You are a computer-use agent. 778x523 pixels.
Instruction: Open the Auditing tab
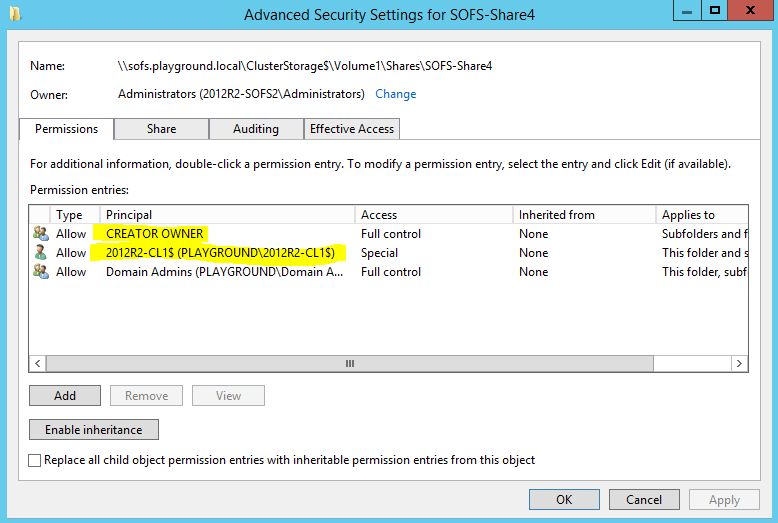256,129
